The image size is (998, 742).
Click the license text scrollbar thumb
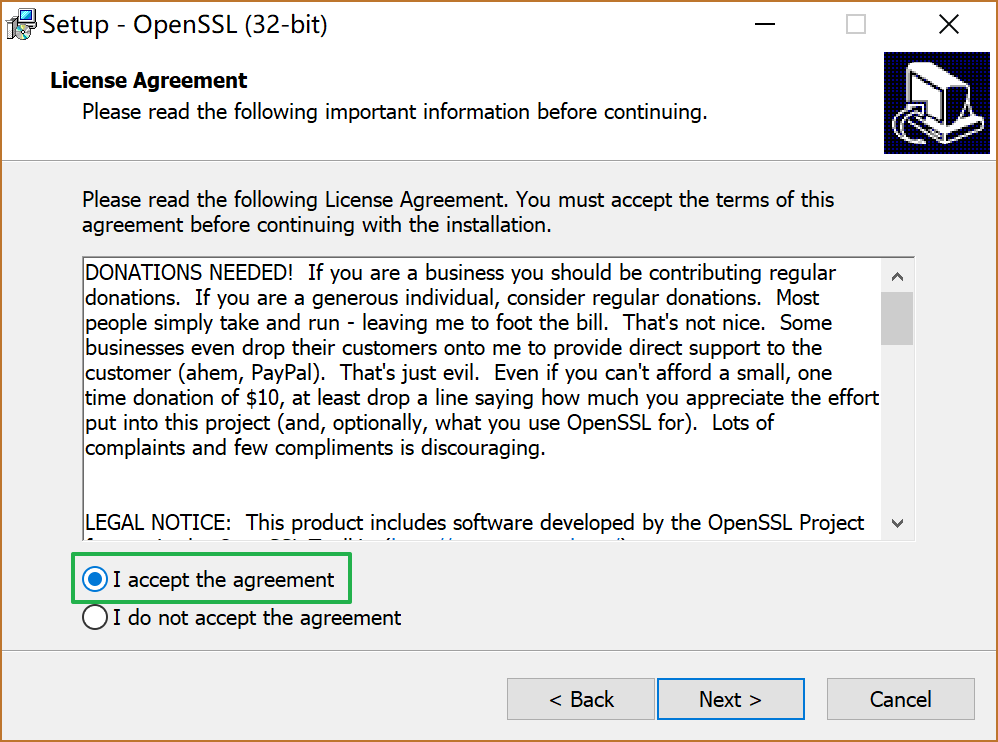[897, 318]
